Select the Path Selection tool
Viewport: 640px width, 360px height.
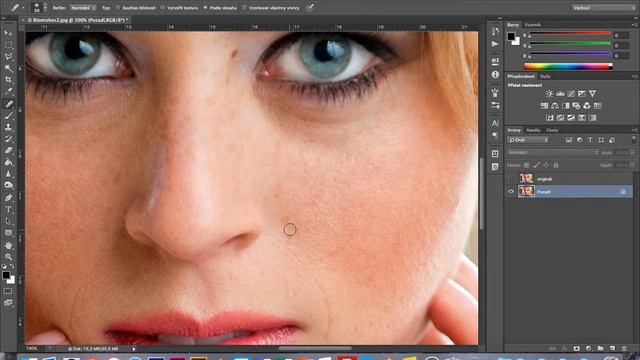(8, 221)
